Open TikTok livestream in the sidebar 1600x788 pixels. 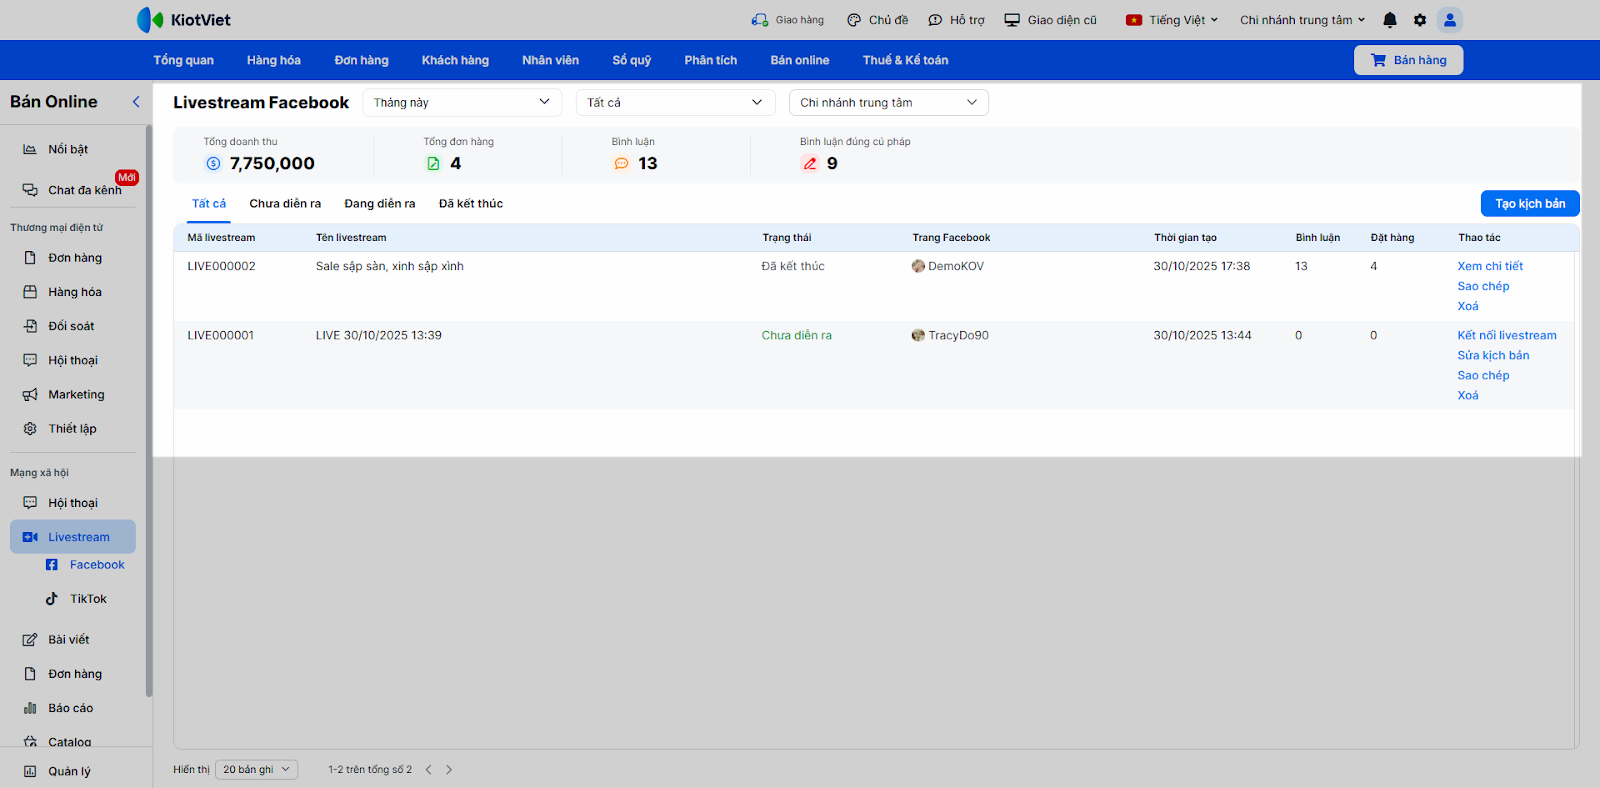88,599
